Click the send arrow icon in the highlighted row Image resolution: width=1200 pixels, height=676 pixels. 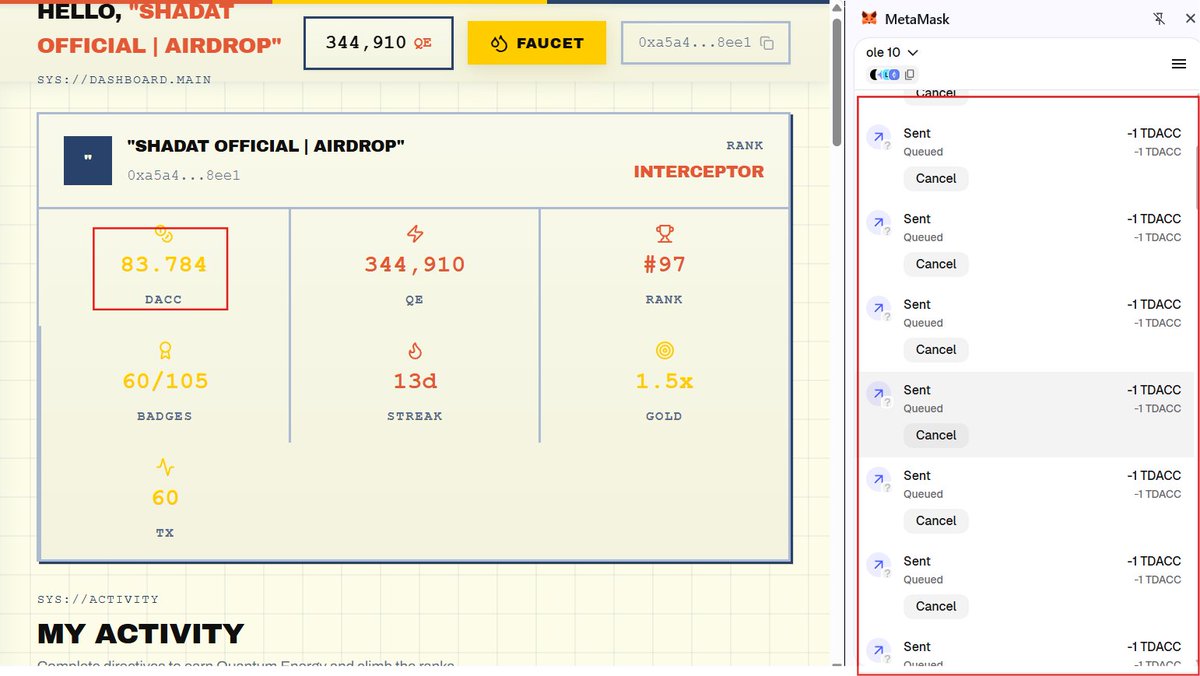pyautogui.click(x=879, y=394)
